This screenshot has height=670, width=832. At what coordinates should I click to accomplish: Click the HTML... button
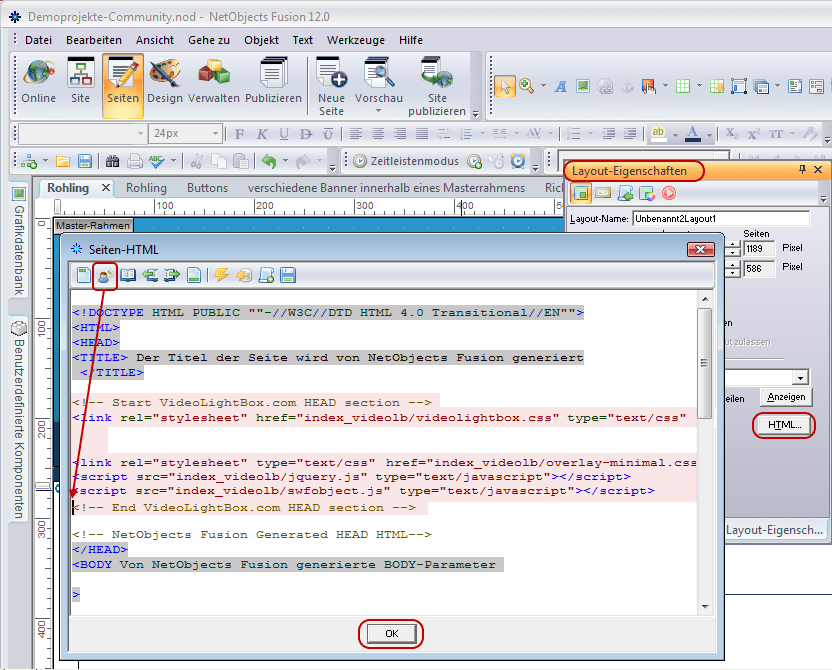click(784, 425)
